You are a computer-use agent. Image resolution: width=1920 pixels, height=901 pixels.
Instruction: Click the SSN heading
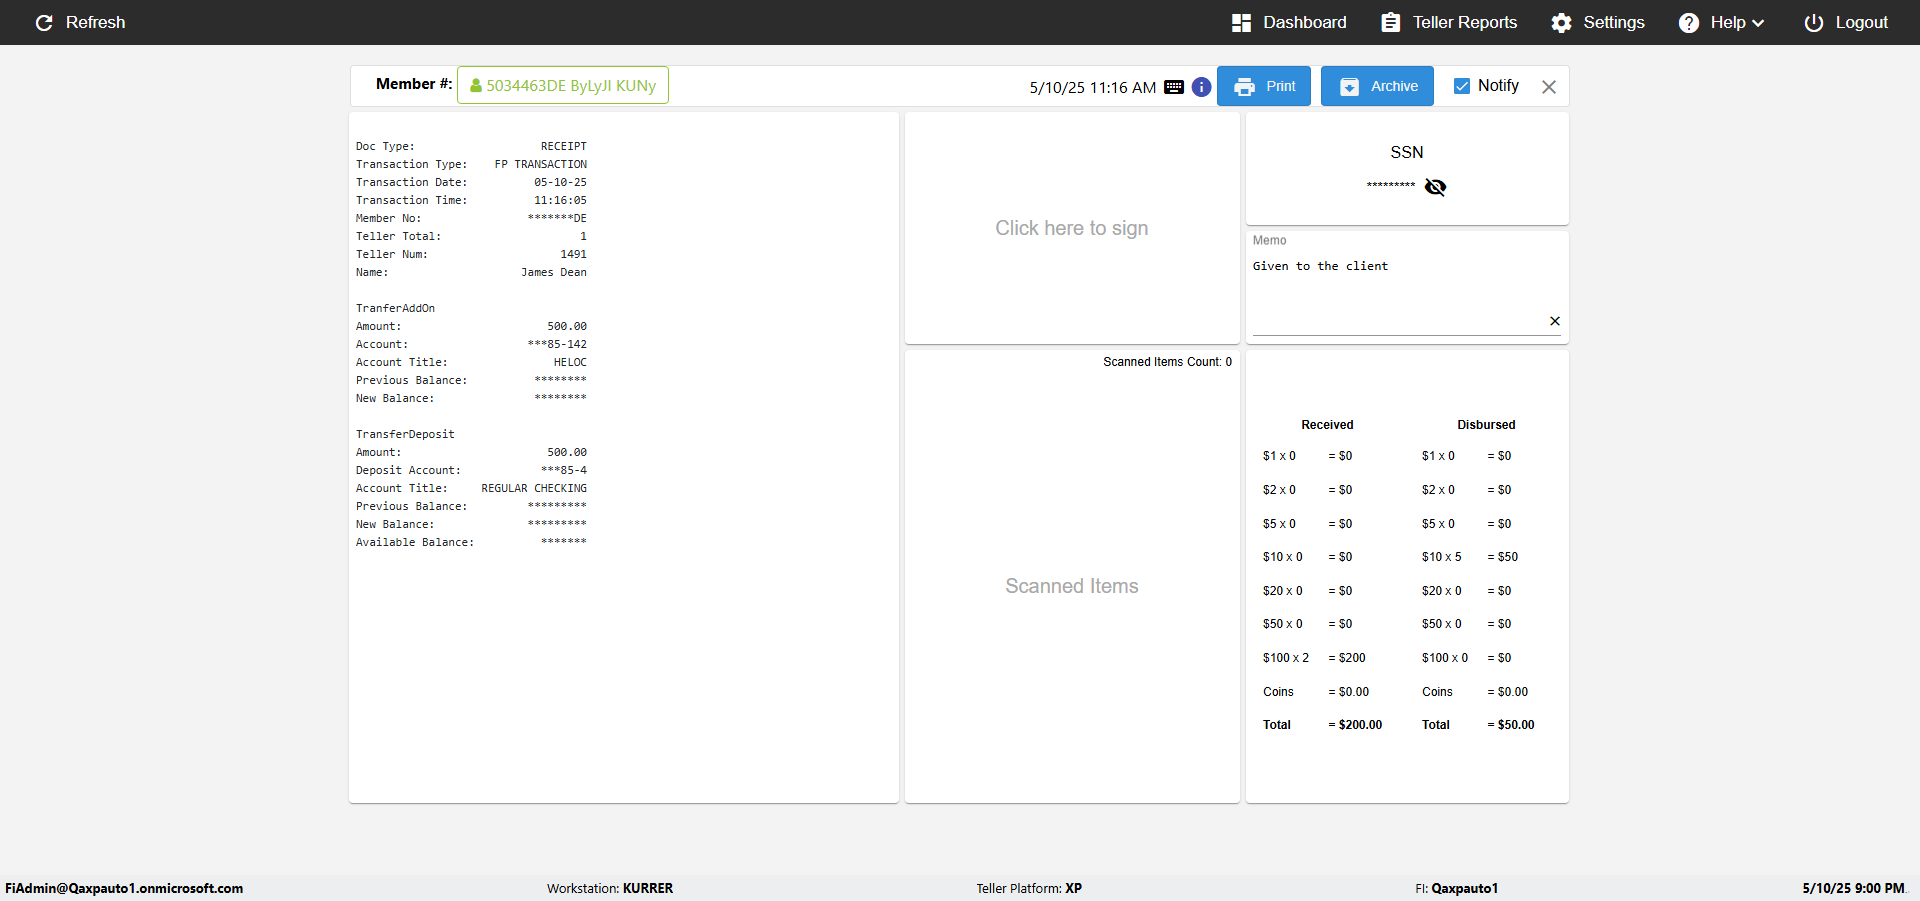coord(1406,152)
